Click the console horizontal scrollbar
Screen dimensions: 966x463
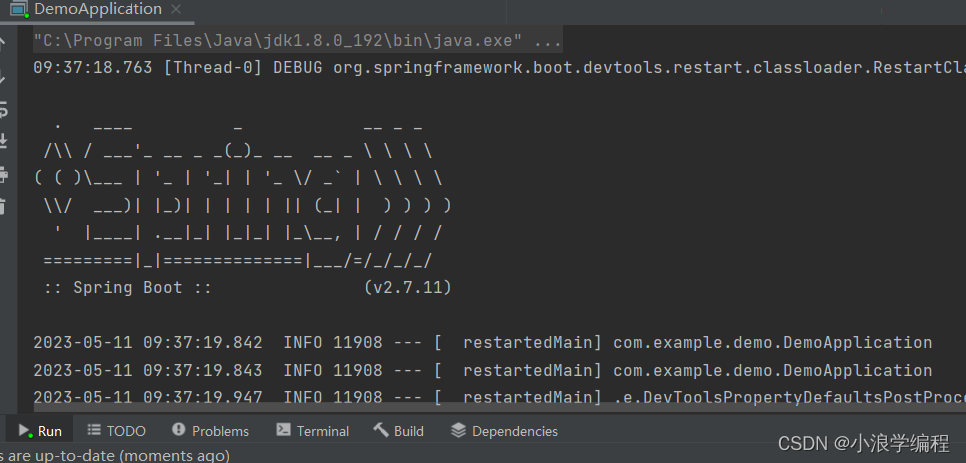[x=499, y=408]
